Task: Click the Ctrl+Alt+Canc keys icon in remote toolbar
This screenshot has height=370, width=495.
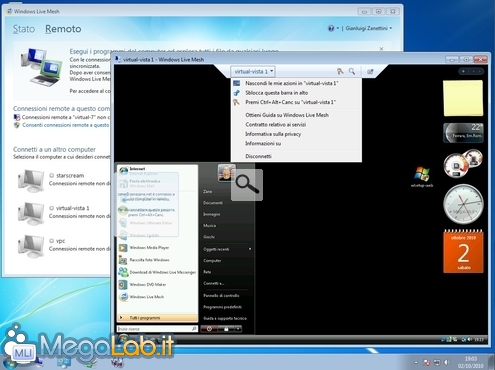Action: tap(340, 71)
